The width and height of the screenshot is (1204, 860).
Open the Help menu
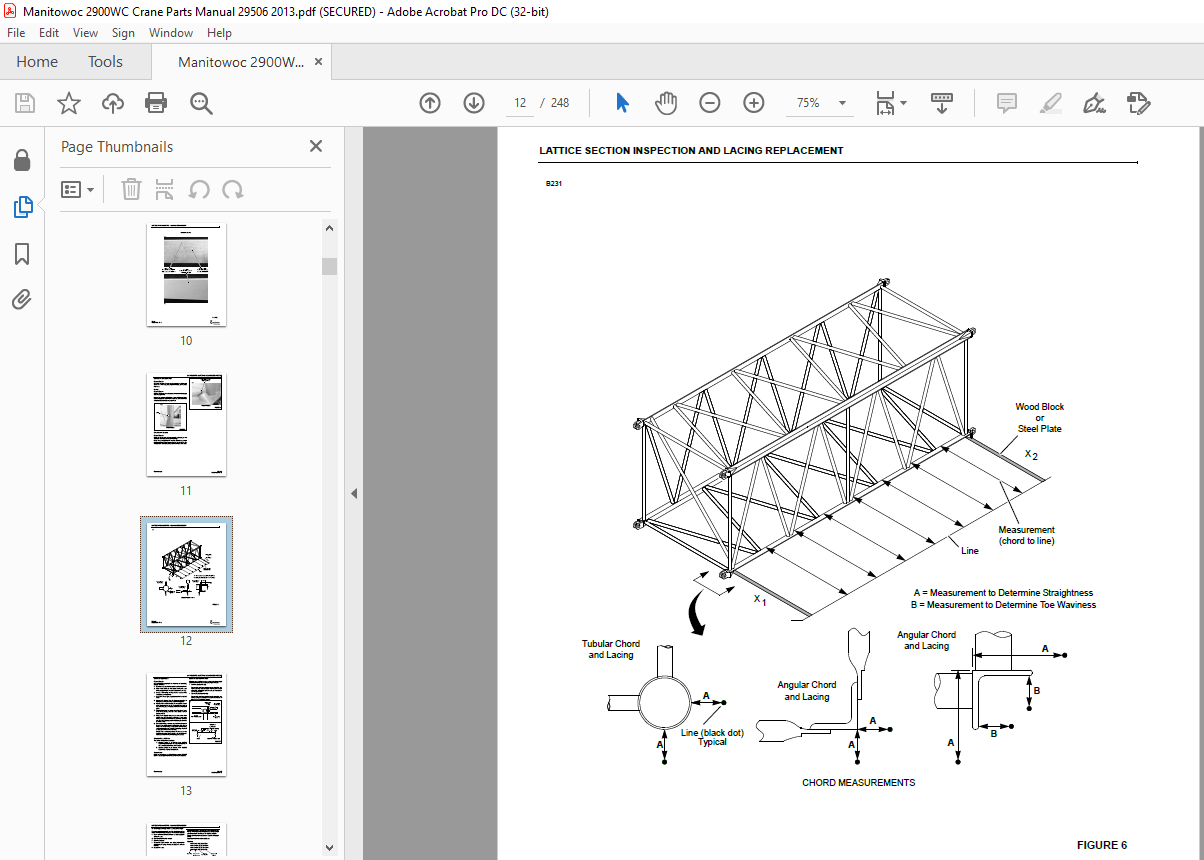click(219, 33)
